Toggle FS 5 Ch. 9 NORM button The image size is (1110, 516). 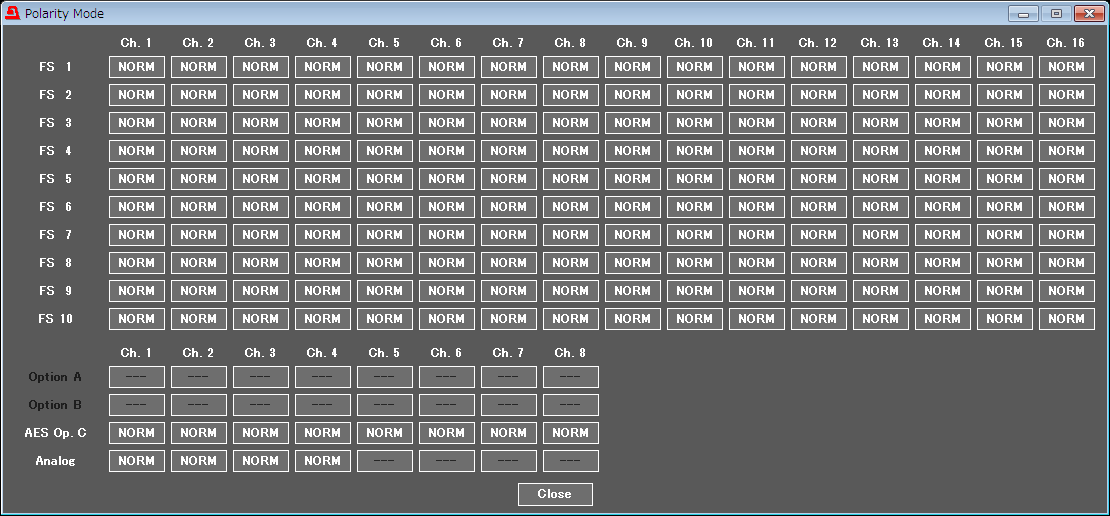633,179
